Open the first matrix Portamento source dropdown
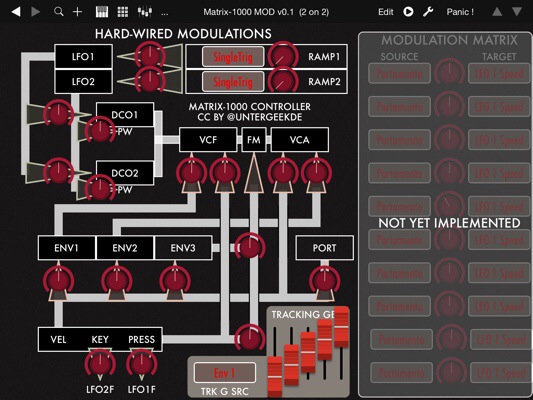The width and height of the screenshot is (533, 400). [x=399, y=73]
